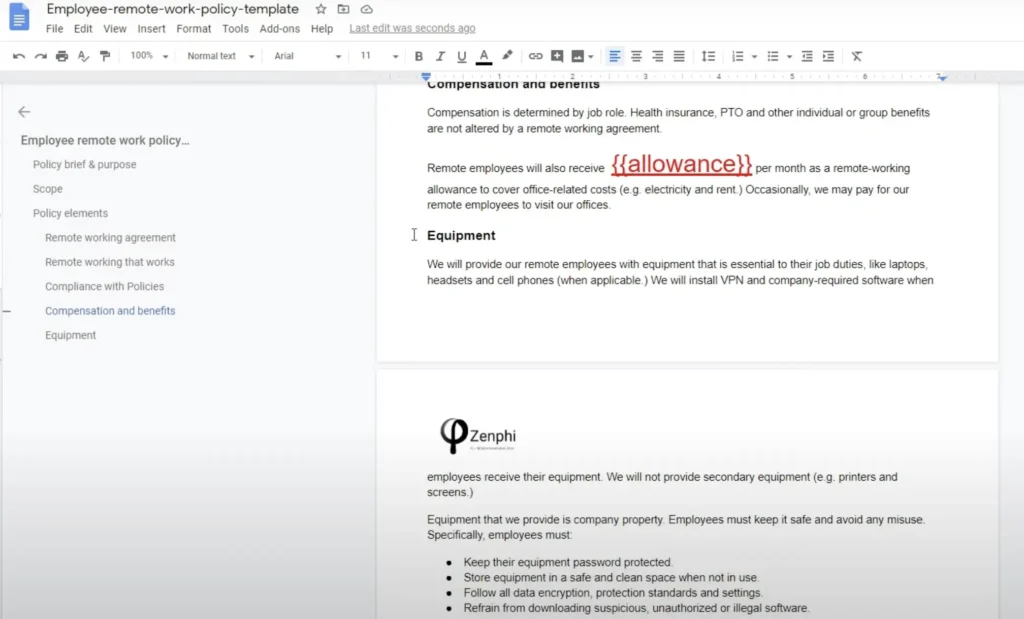Toggle underline formatting
The width and height of the screenshot is (1024, 619).
[x=462, y=56]
